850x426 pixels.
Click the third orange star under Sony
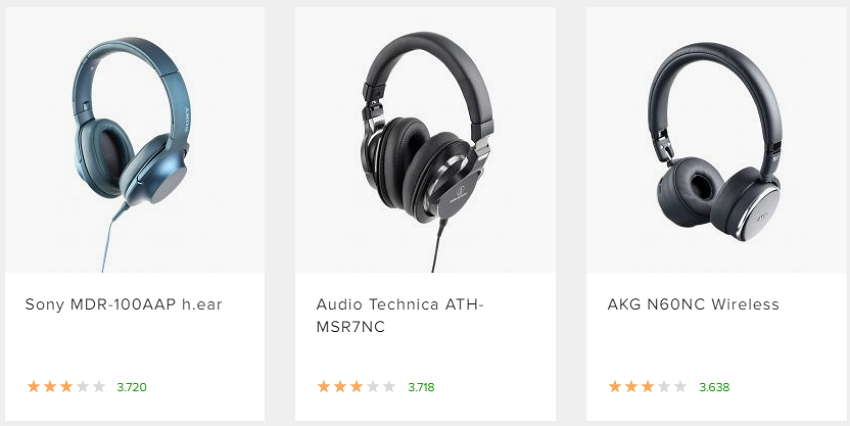[66, 386]
